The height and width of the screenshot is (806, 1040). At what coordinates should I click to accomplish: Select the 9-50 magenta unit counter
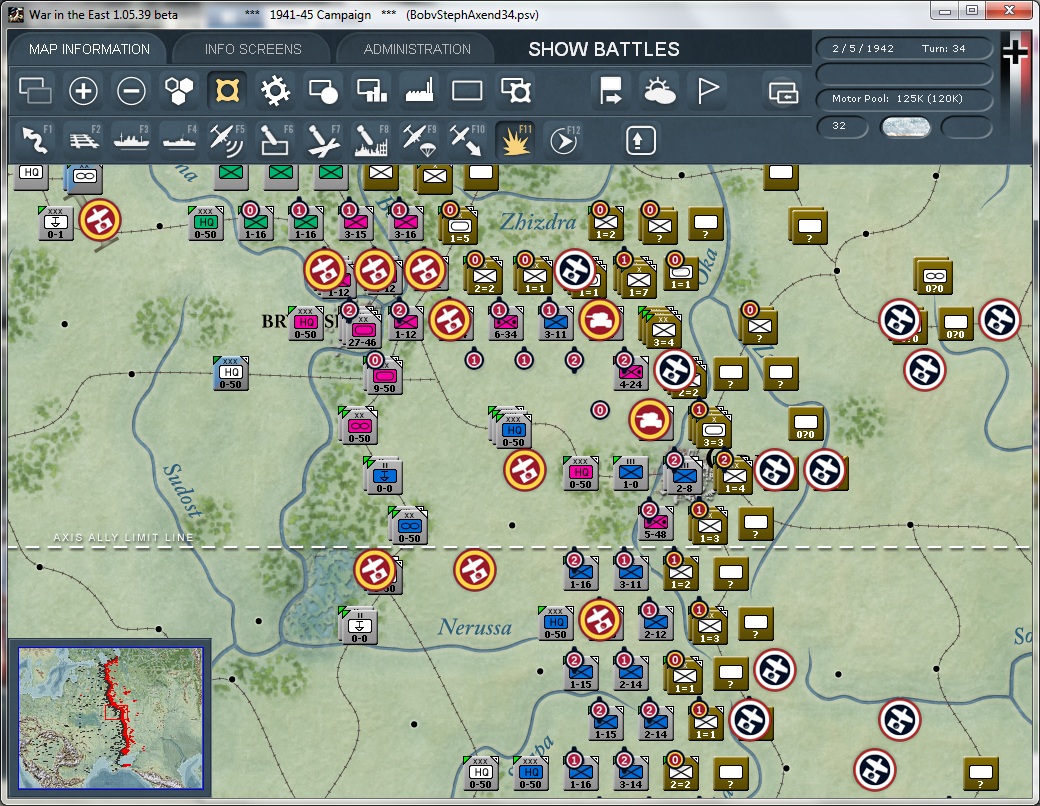[x=384, y=375]
